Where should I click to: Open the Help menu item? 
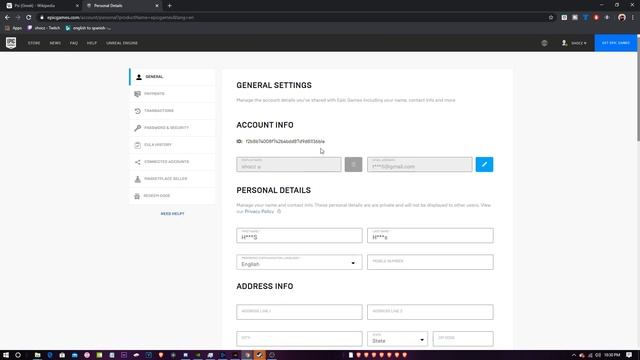click(92, 43)
